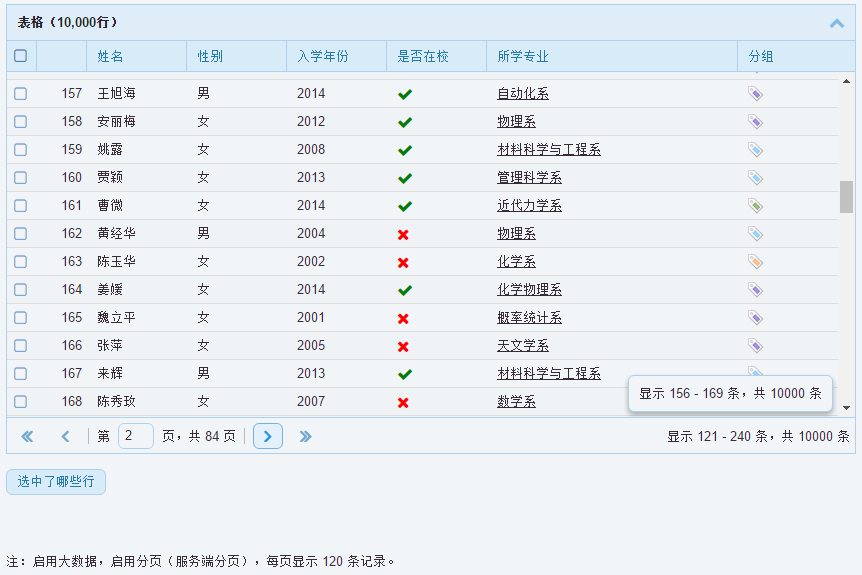Click the 管理科学系 link
The image size is (862, 575).
[529, 178]
